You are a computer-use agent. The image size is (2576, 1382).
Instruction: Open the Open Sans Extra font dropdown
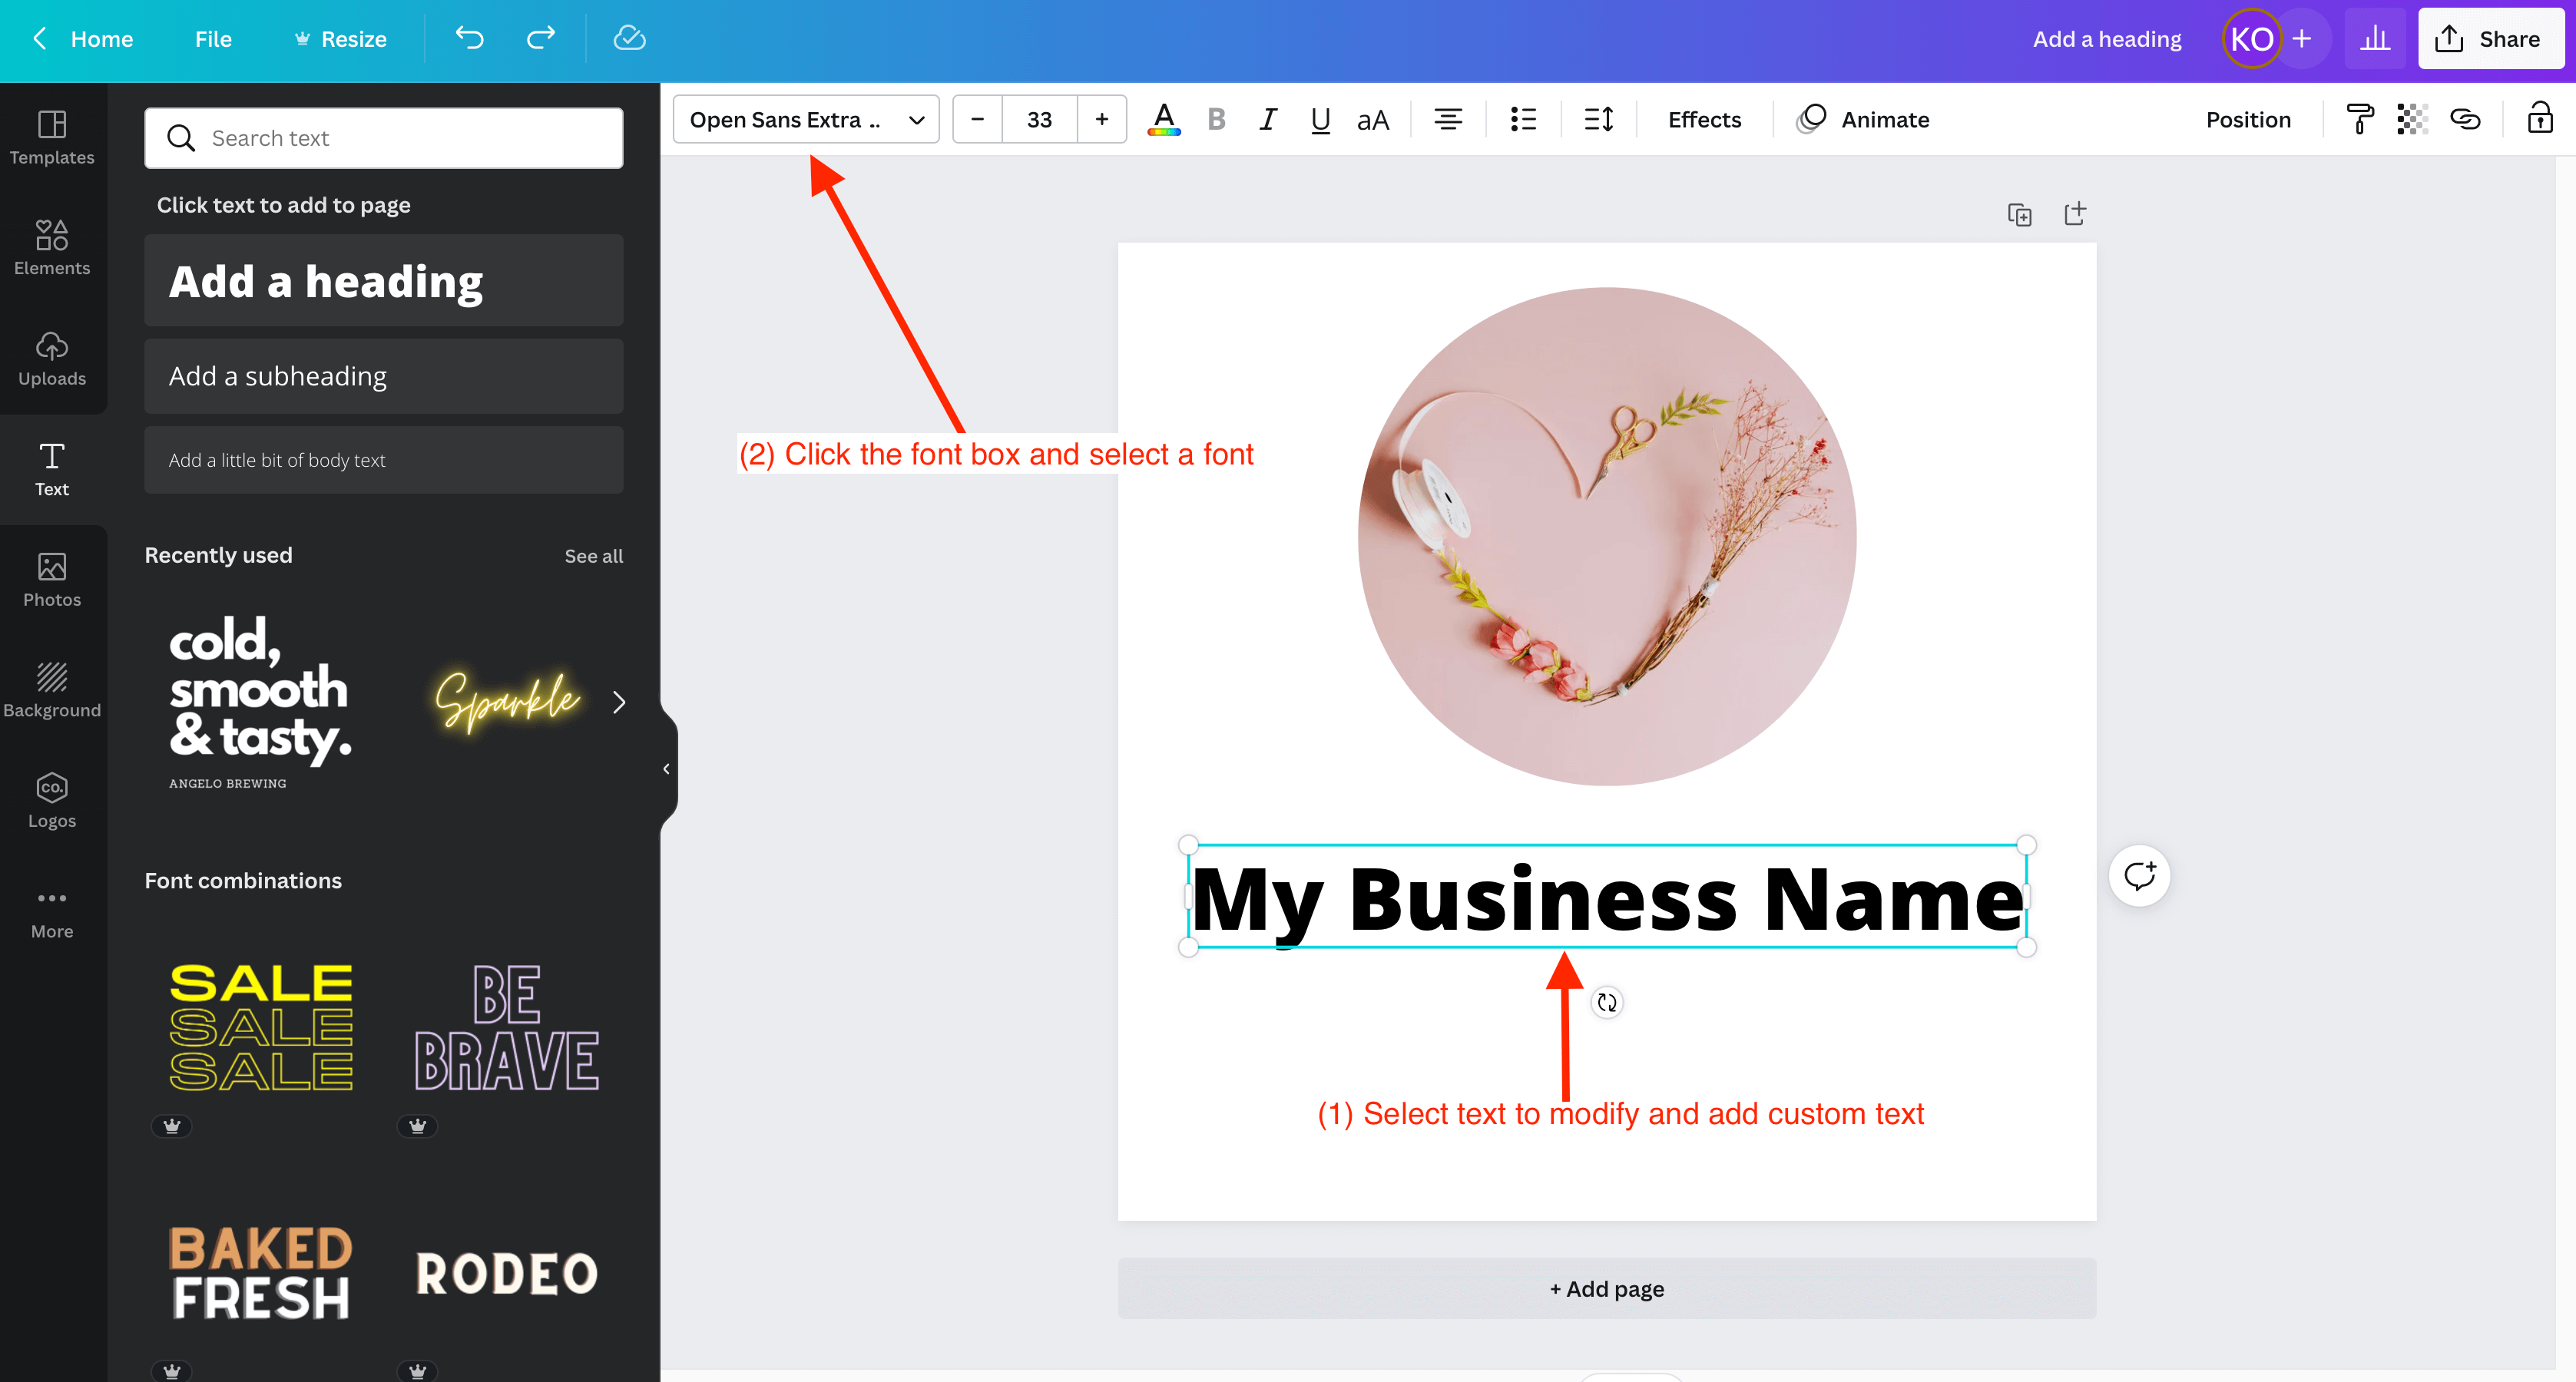pyautogui.click(x=806, y=120)
